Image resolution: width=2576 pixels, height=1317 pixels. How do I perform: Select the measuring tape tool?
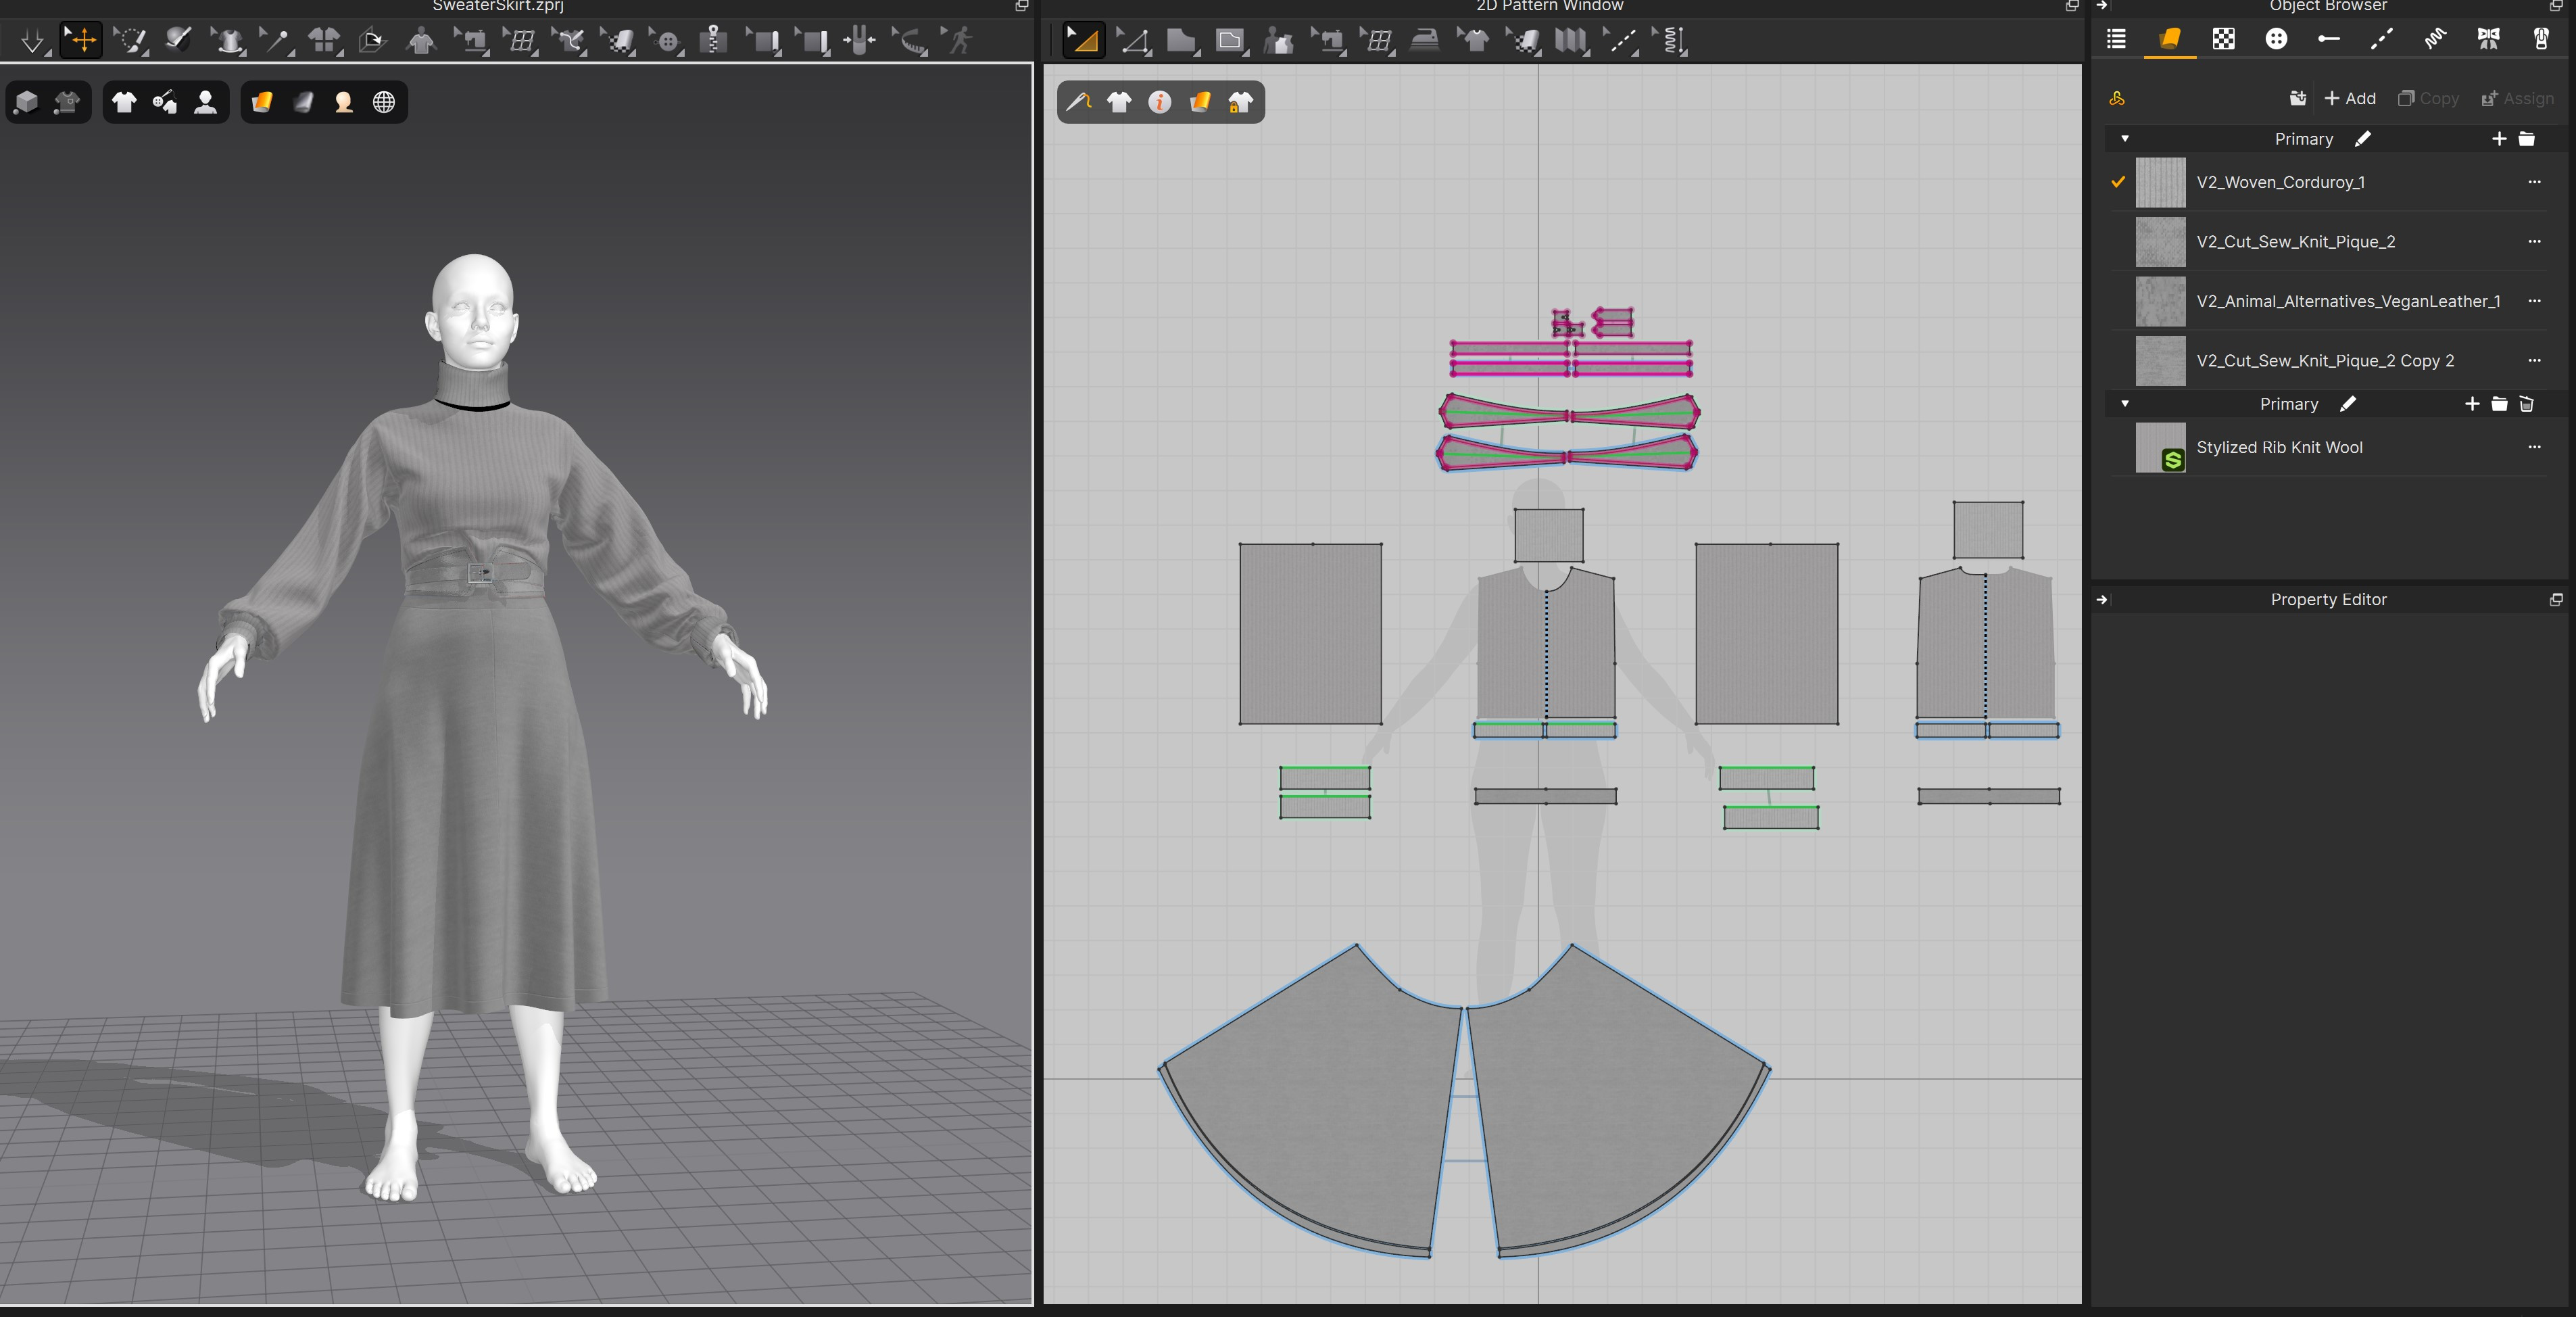click(x=910, y=41)
